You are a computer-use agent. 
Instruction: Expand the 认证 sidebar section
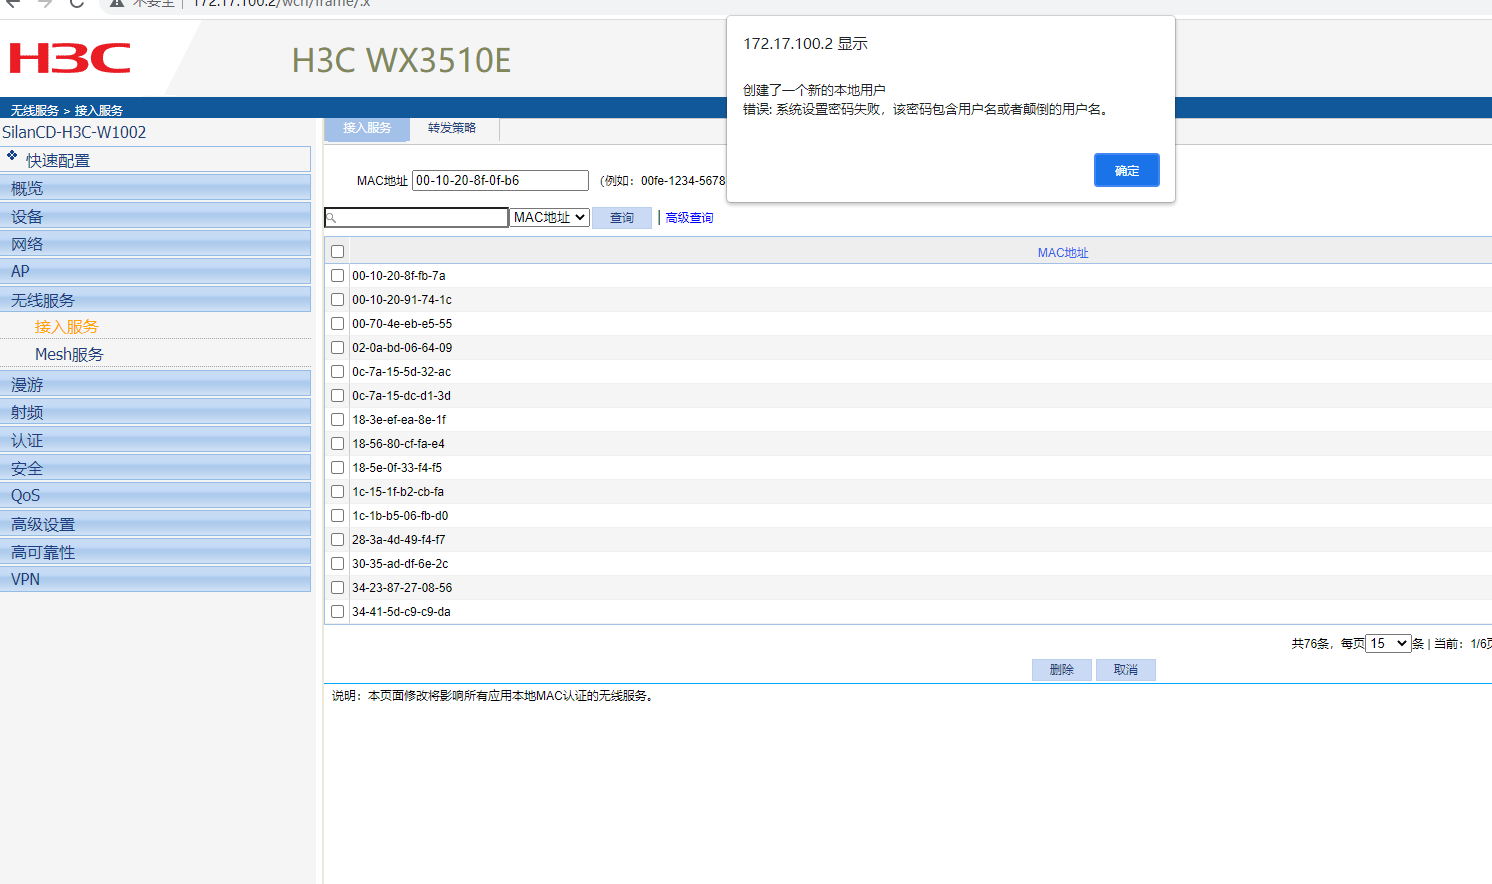155,440
